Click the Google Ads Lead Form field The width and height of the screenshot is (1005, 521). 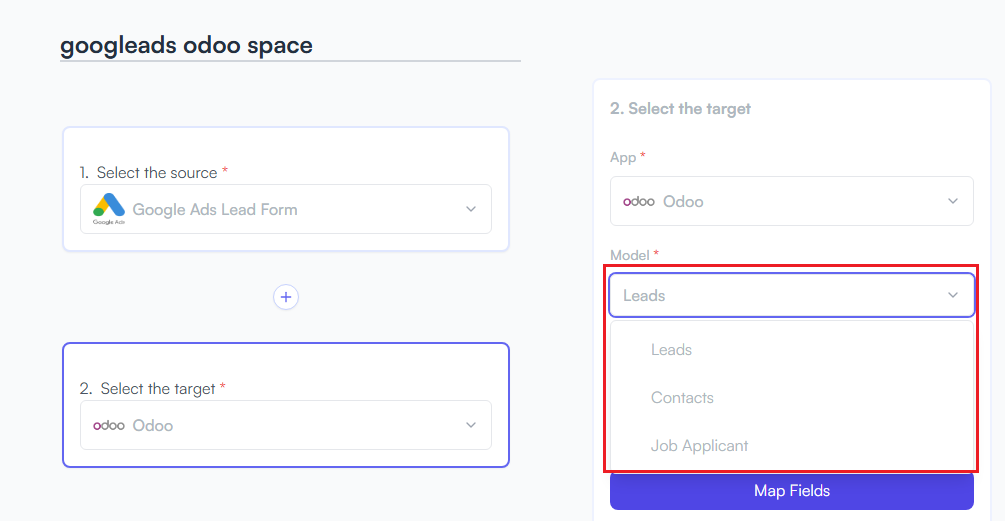coord(286,209)
